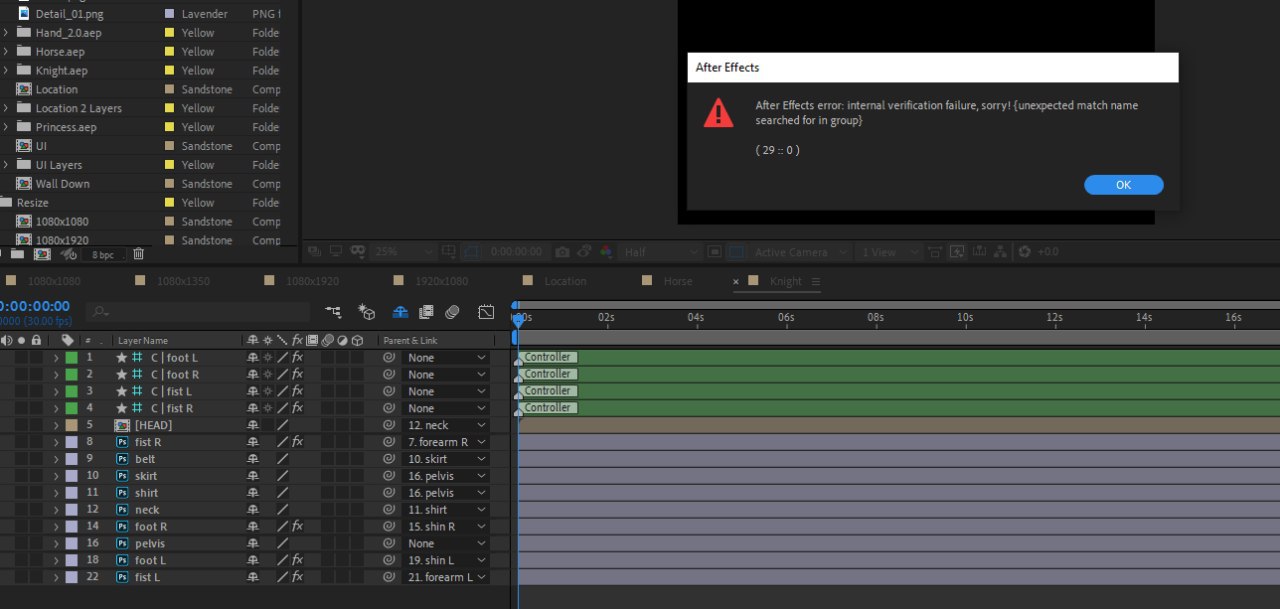
Task: Enable motion blur timeline button
Action: point(452,312)
